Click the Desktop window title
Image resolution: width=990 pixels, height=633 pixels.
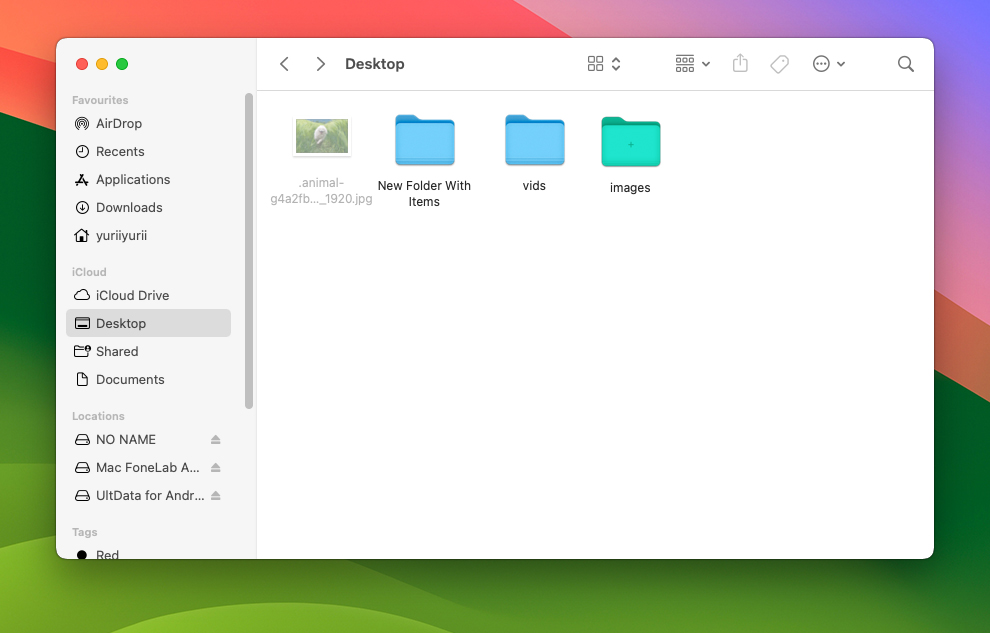coord(374,64)
